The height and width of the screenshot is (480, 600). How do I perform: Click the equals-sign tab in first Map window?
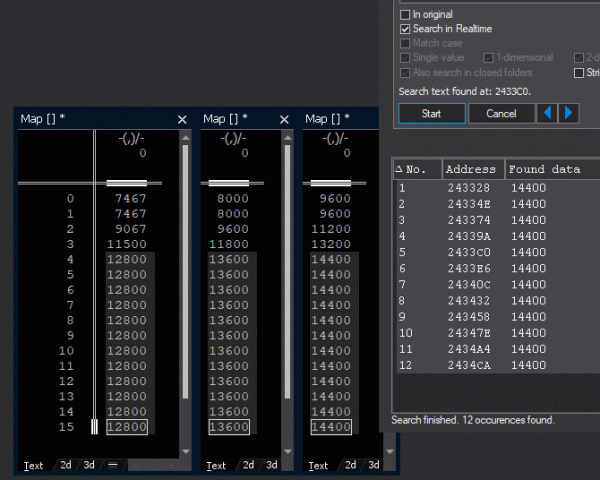click(112, 465)
